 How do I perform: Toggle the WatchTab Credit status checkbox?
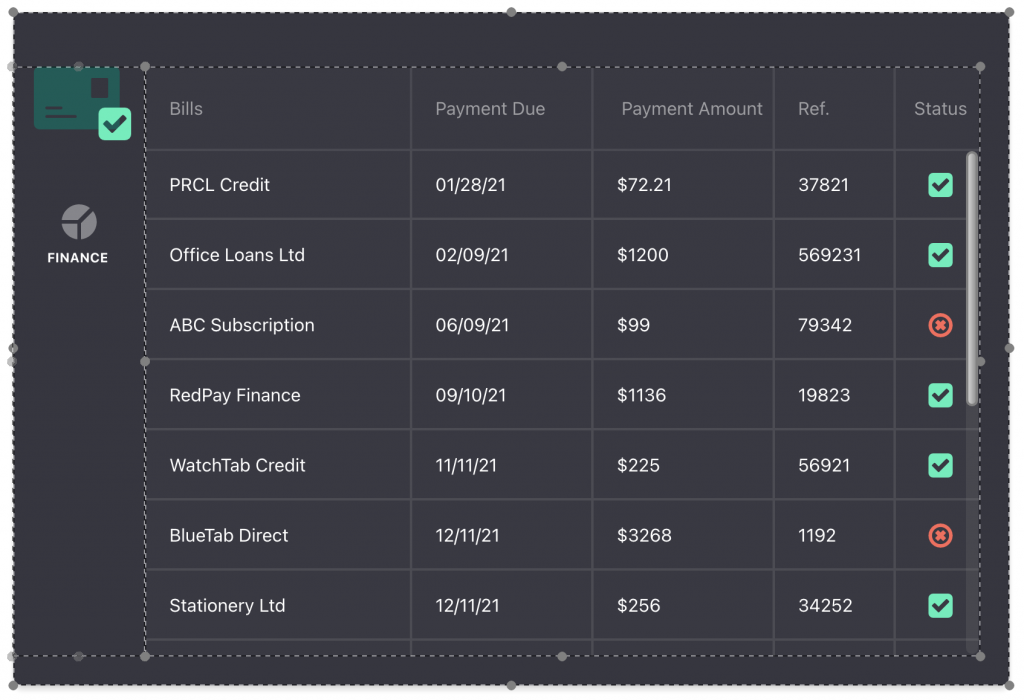tap(940, 465)
